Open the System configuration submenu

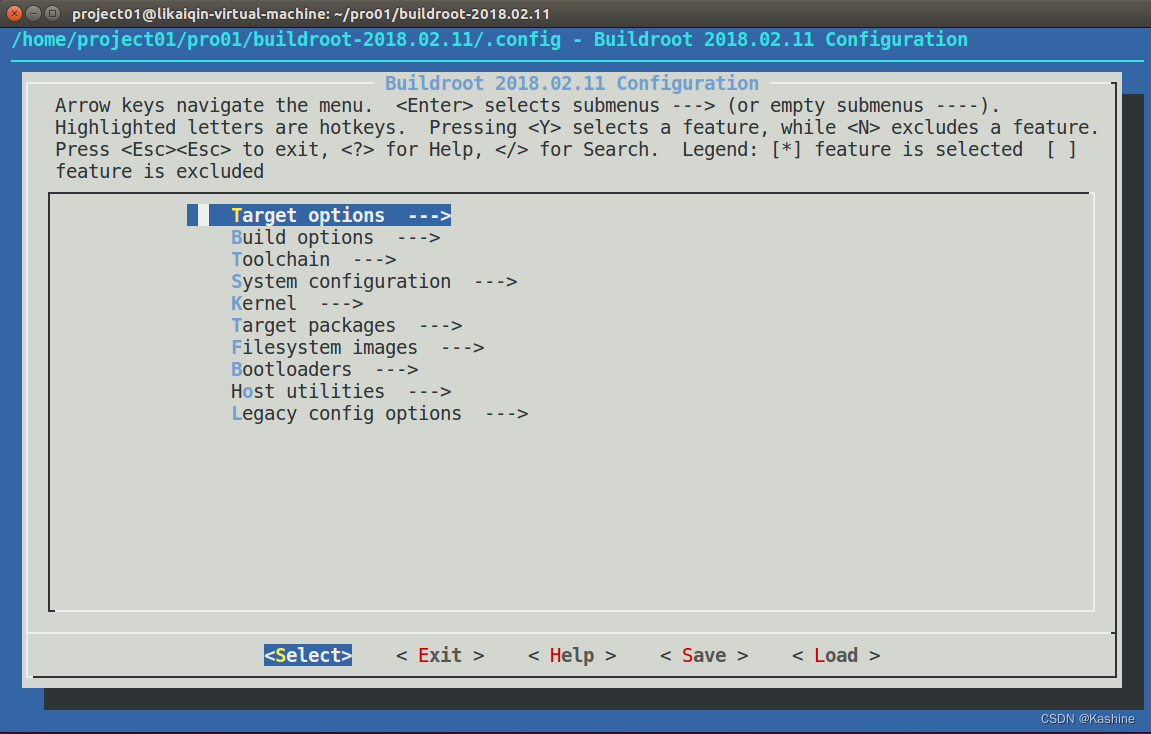341,281
